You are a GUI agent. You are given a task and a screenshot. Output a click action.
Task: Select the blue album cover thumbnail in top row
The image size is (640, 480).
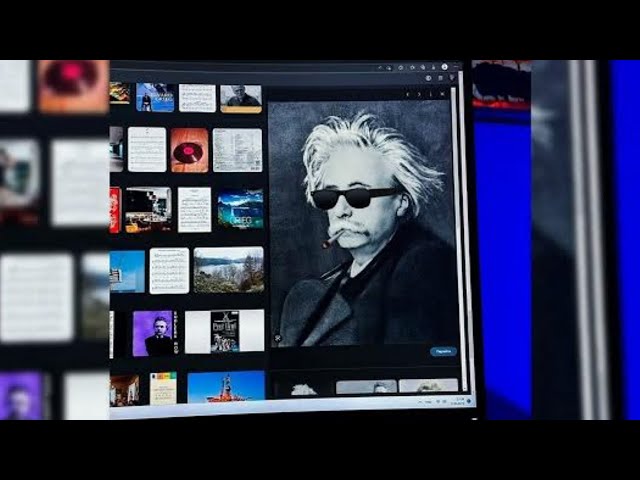155,97
